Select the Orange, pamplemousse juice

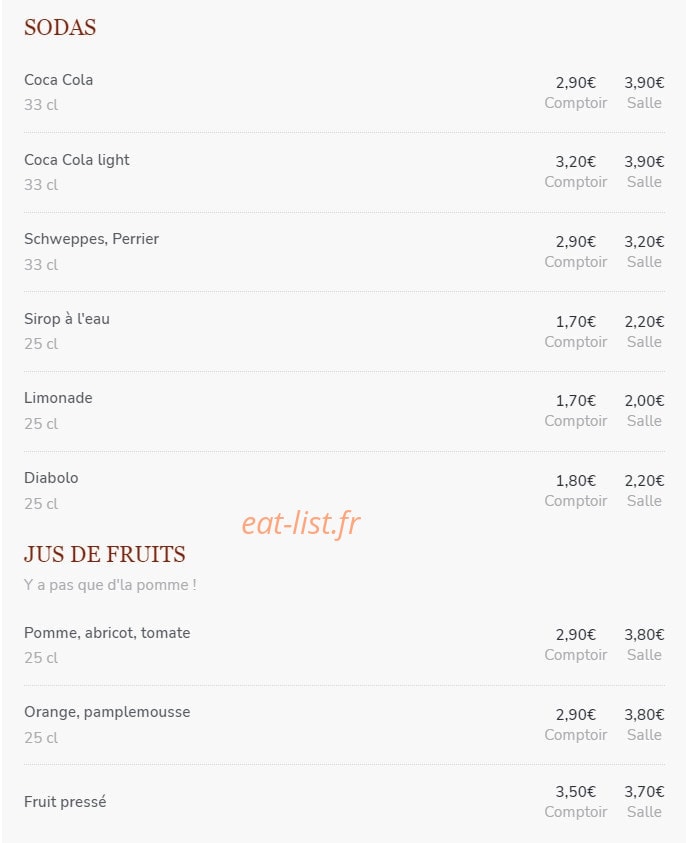(x=107, y=712)
